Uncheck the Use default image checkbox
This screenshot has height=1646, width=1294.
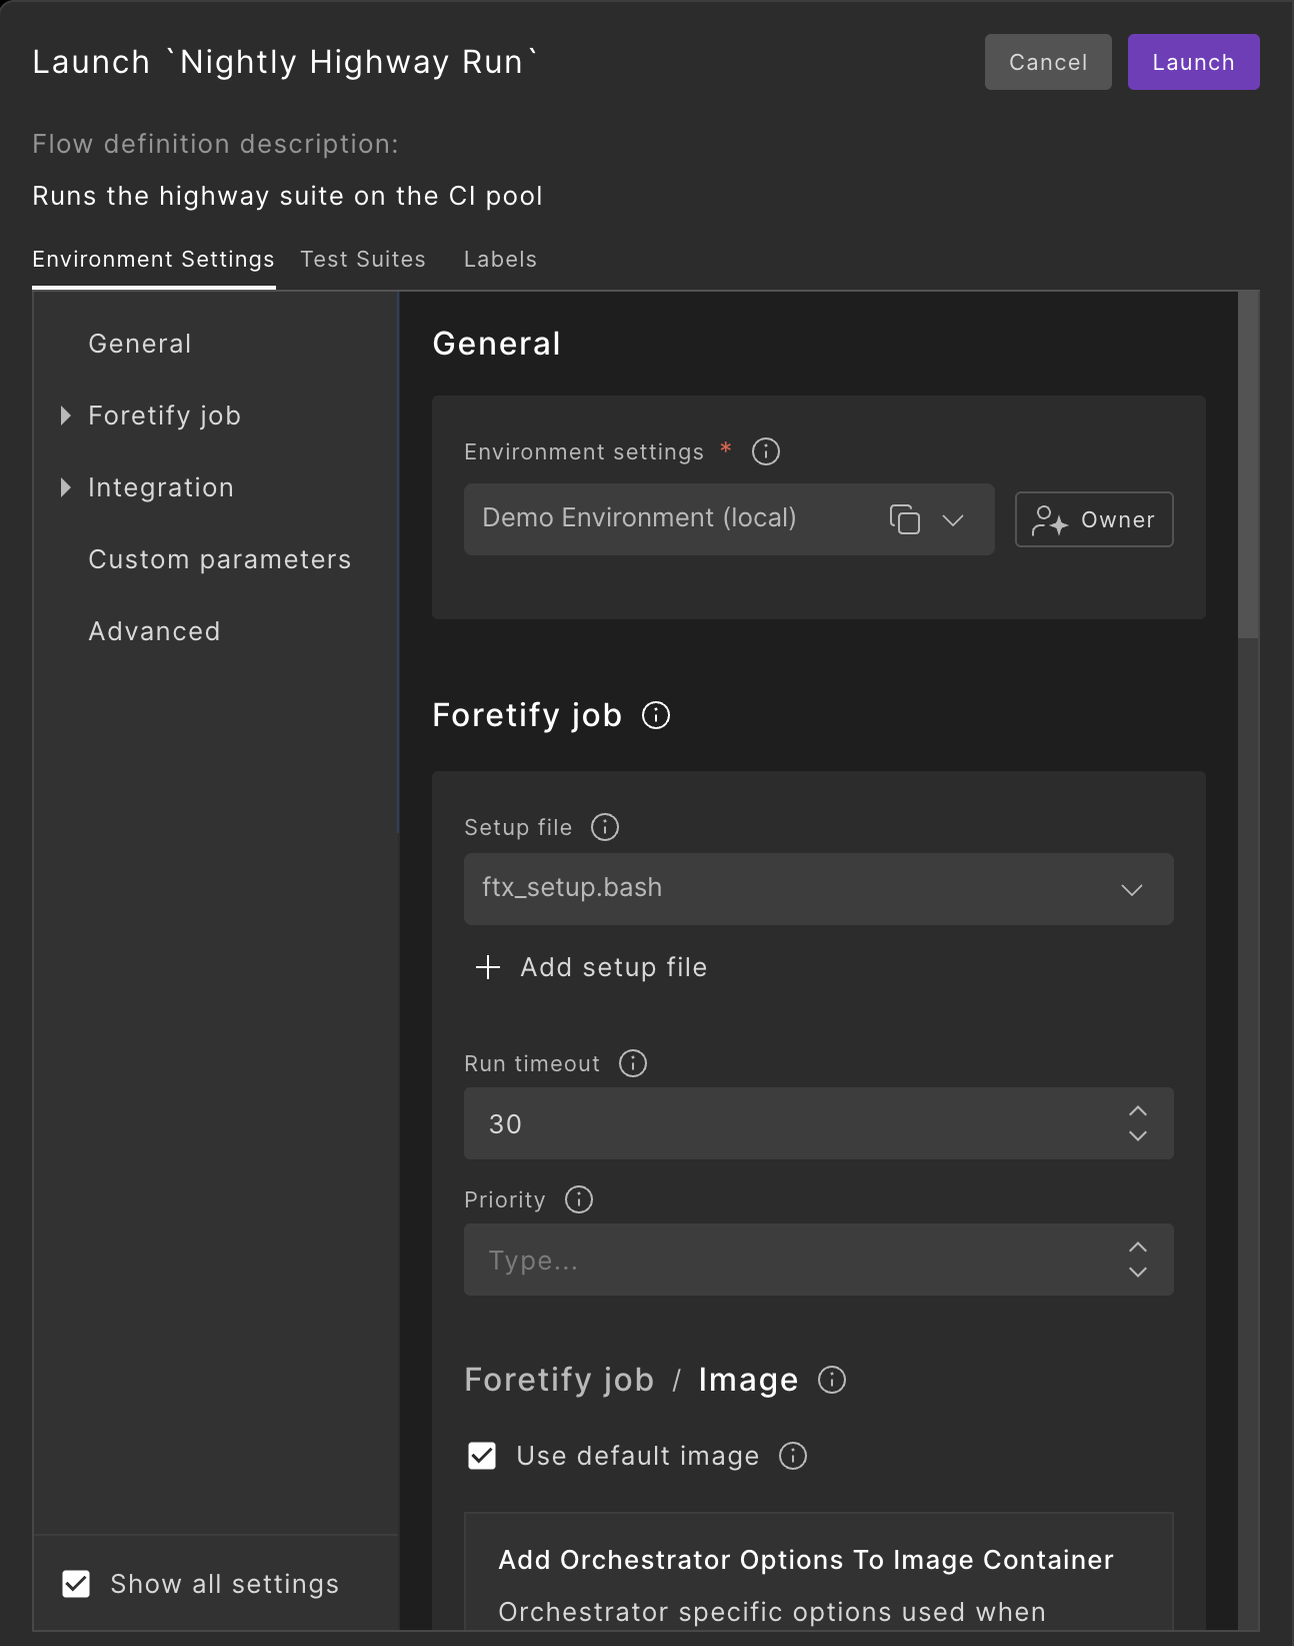click(x=482, y=1456)
